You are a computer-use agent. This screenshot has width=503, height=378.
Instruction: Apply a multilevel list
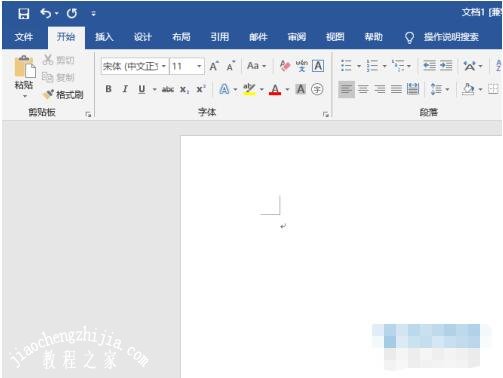398,66
